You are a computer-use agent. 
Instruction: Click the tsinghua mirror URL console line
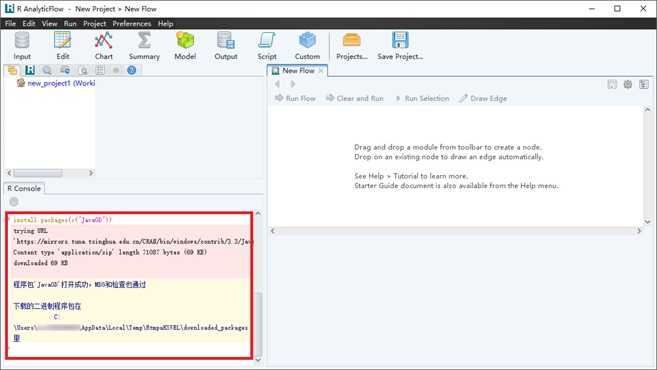pos(133,241)
